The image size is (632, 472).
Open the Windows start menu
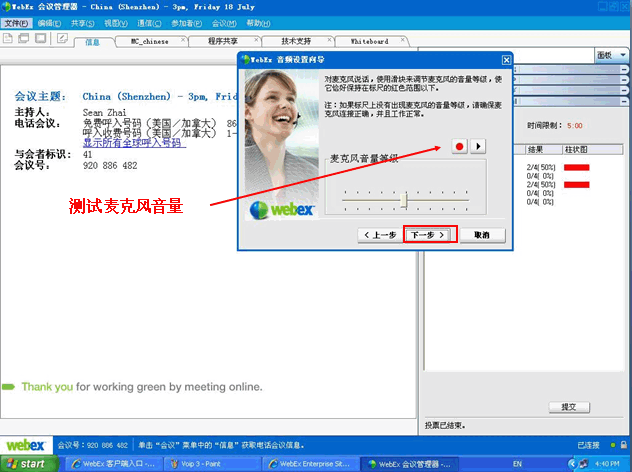(x=29, y=464)
